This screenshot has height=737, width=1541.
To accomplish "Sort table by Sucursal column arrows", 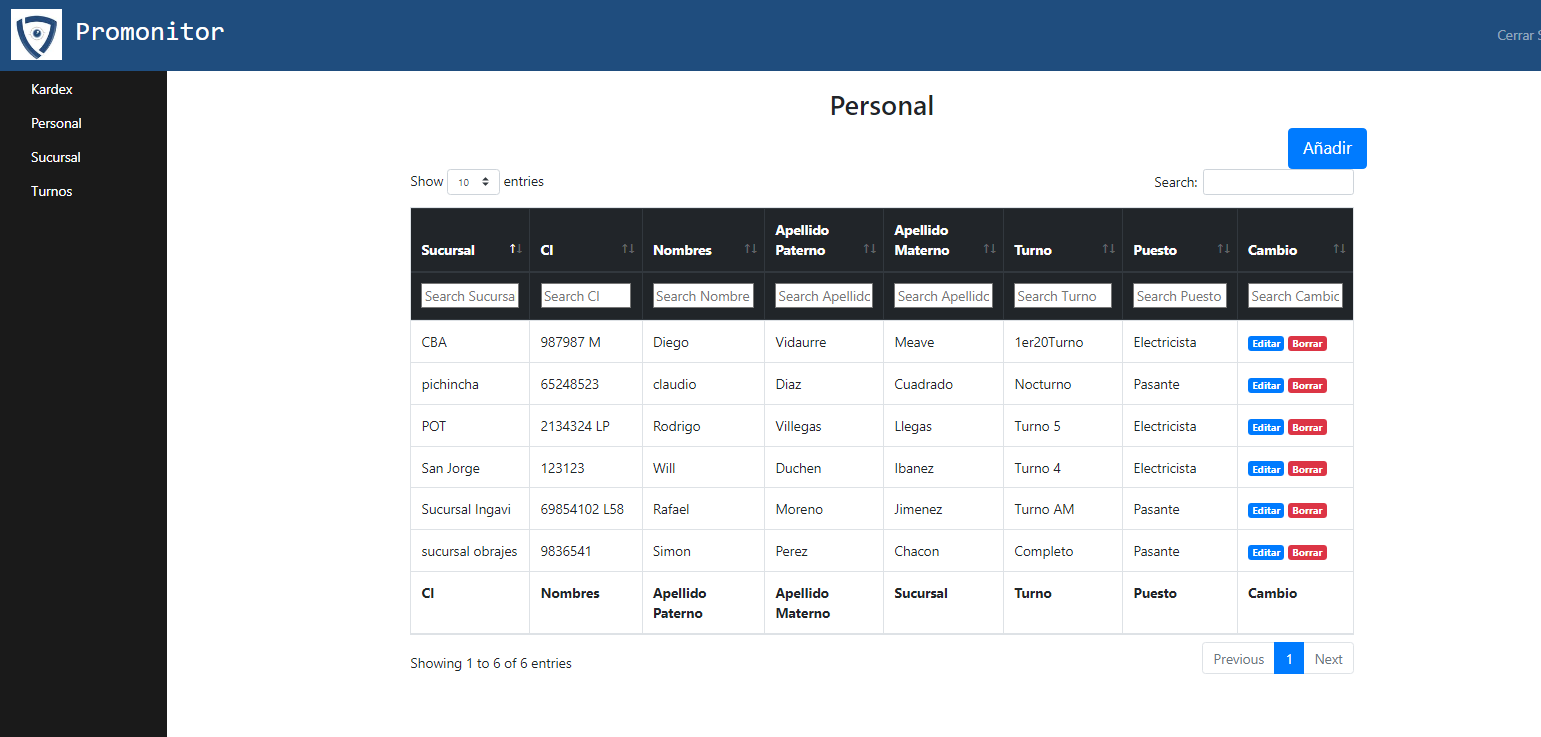I will point(516,248).
